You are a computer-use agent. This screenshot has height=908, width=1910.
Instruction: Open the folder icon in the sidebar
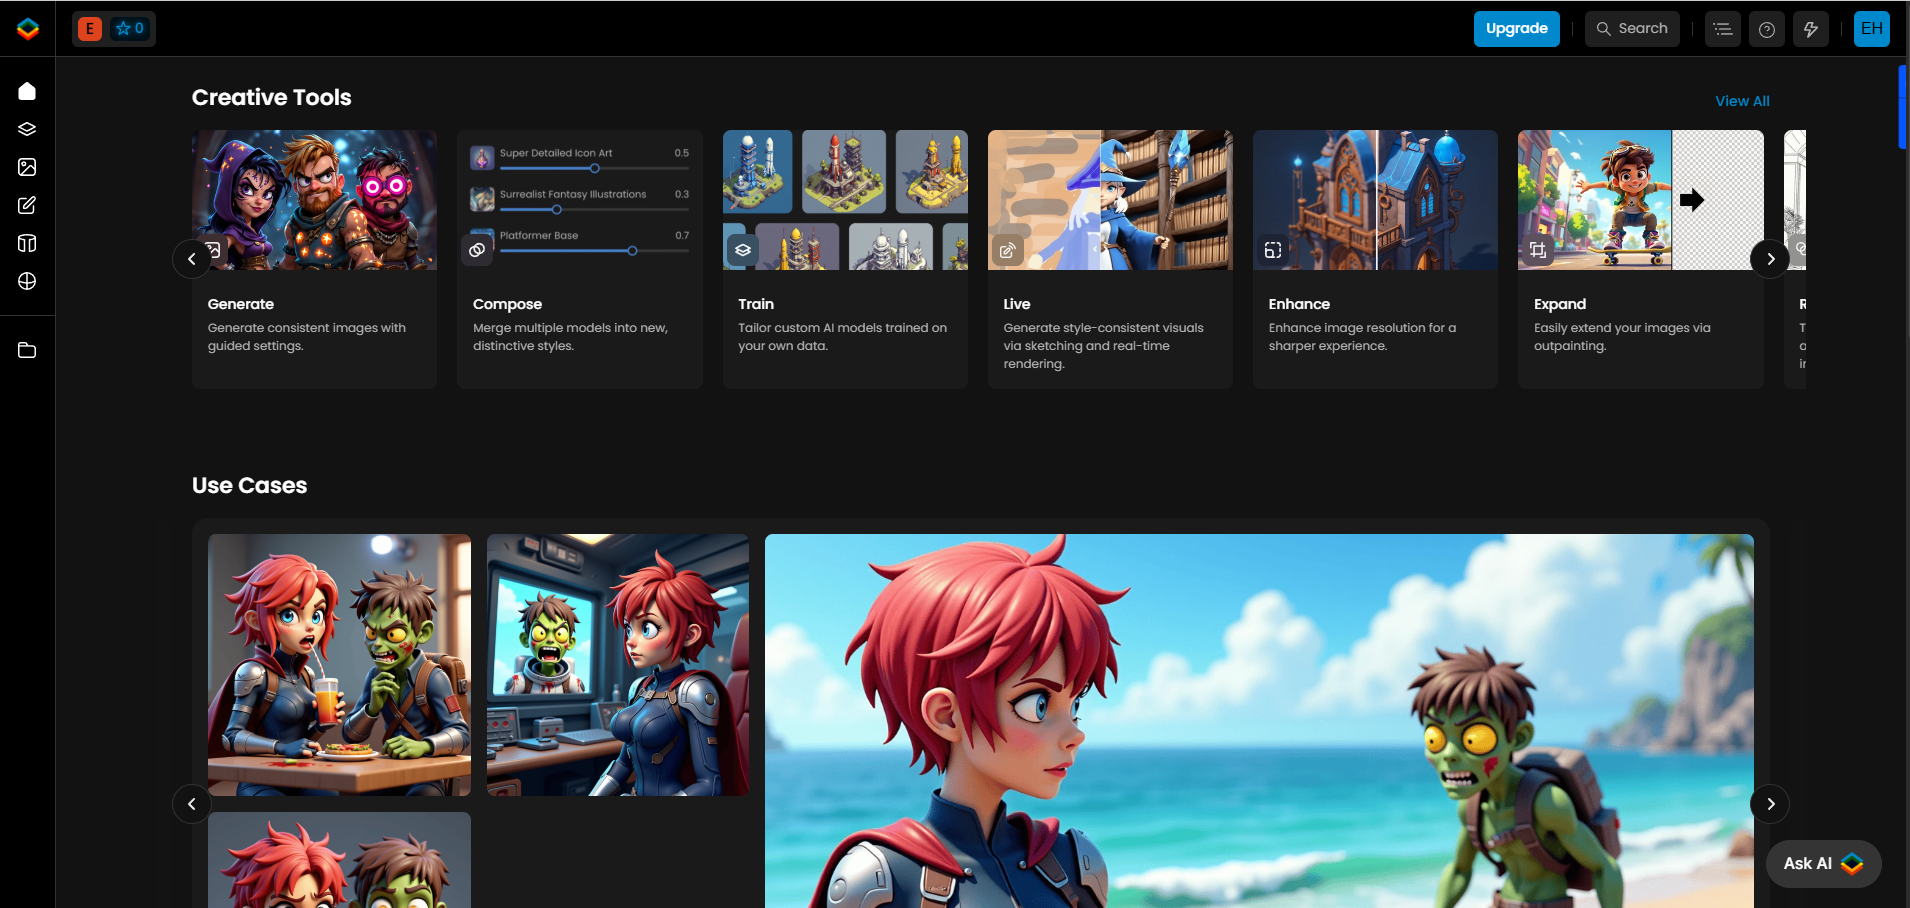27,350
